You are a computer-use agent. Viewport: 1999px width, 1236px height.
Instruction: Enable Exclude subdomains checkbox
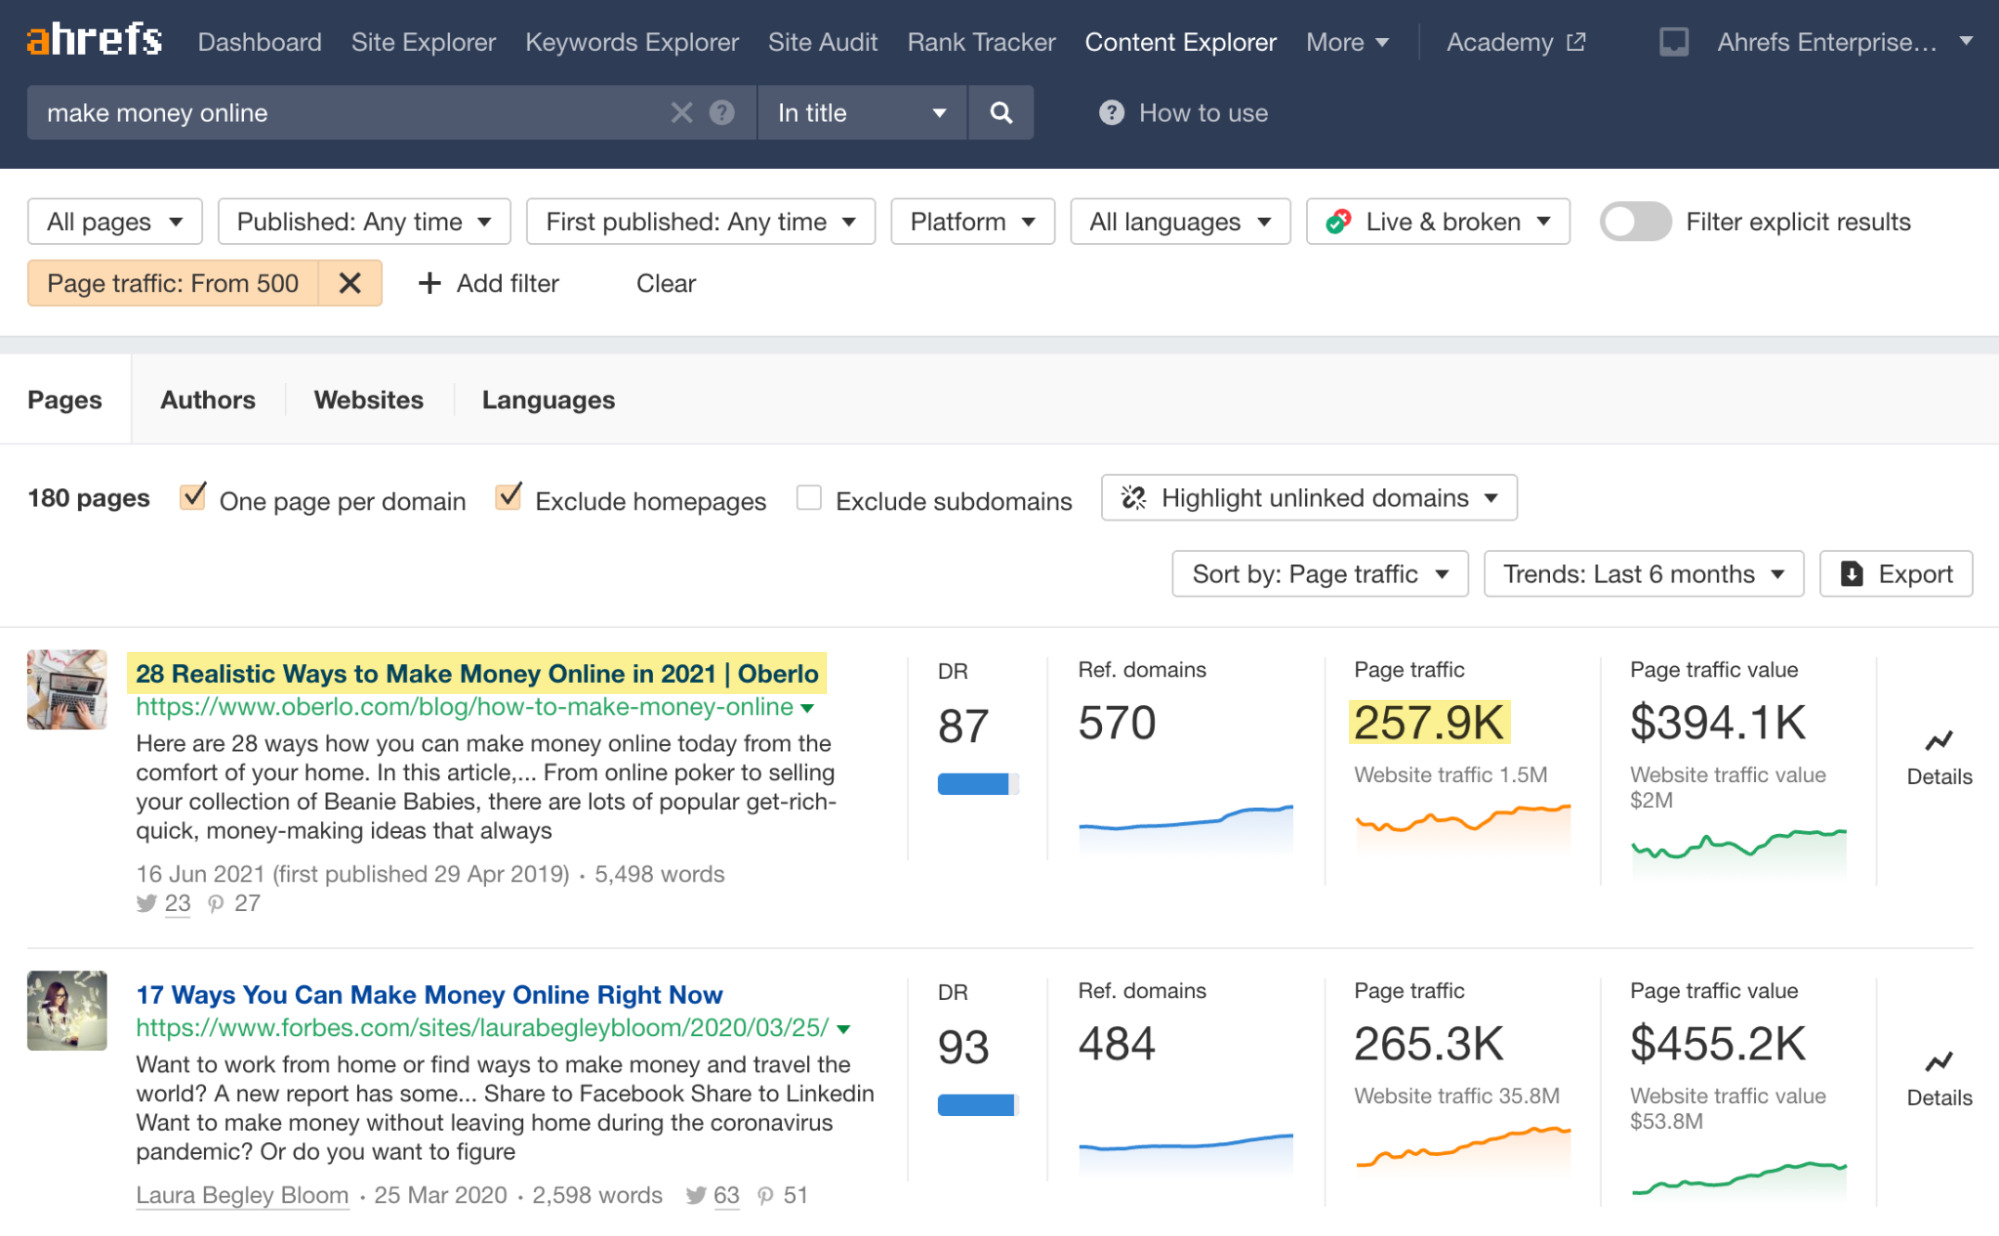tap(808, 497)
